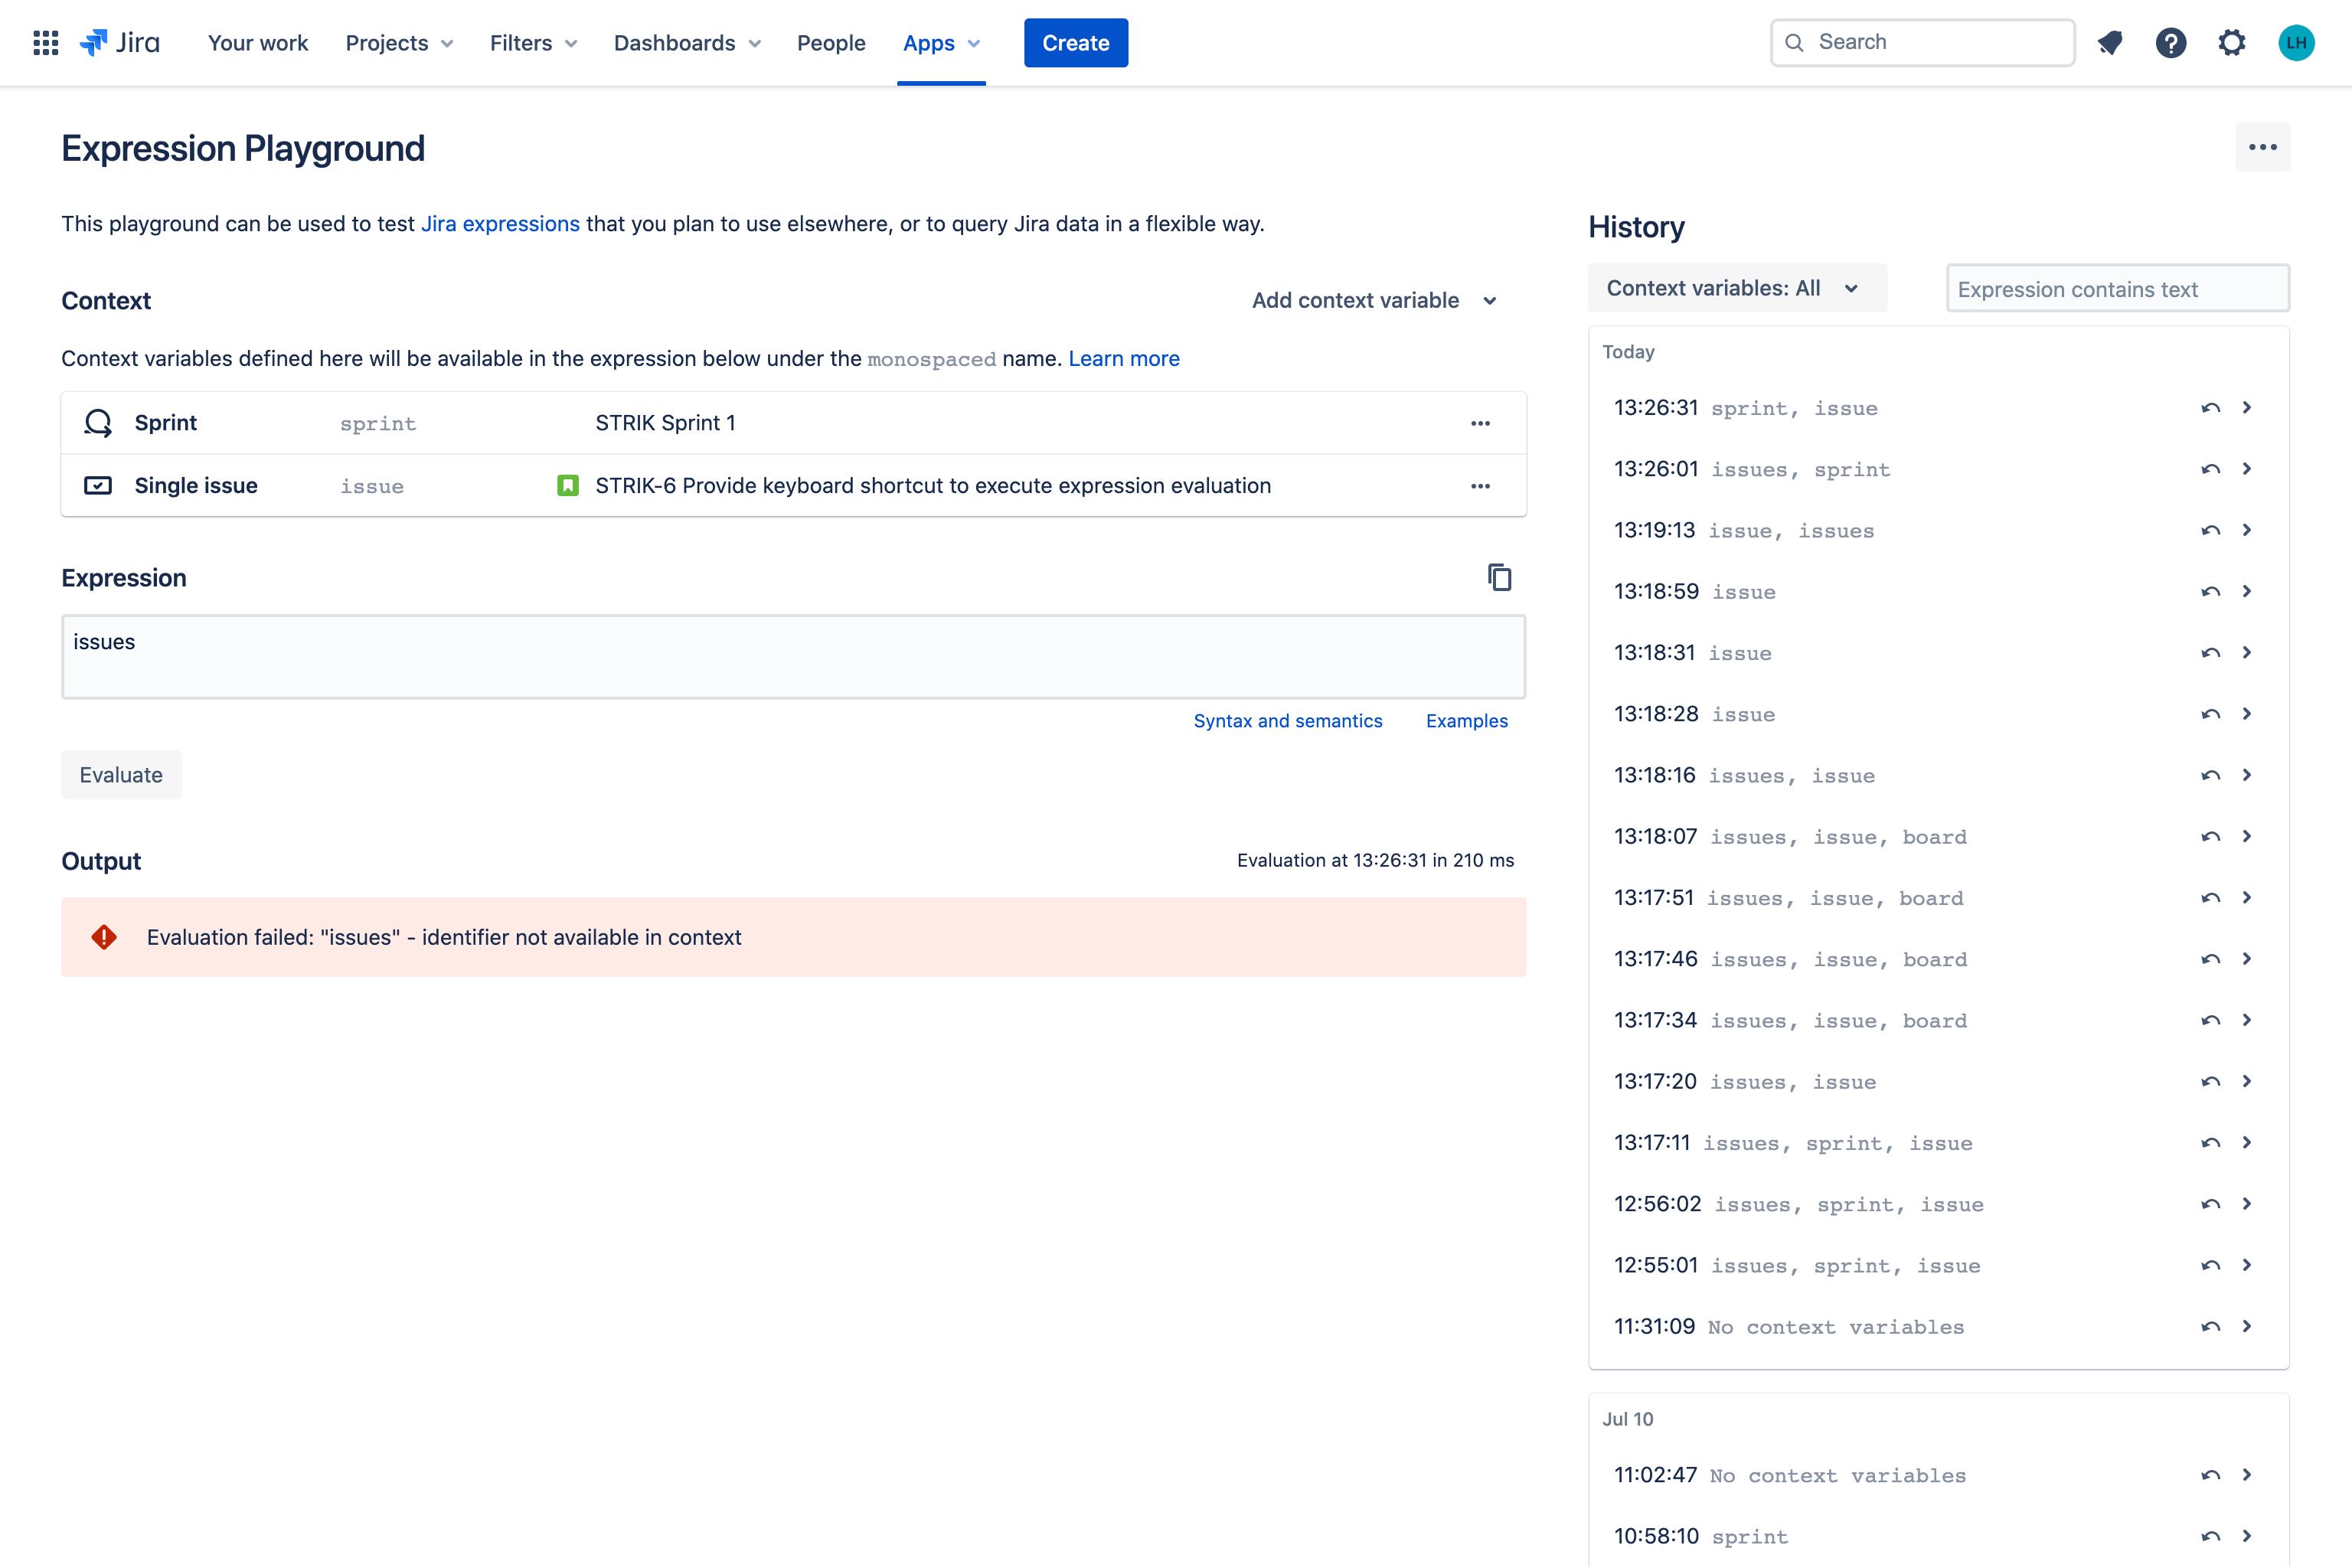Open the Dashboards menu
Screen dimensions: 2352x1568
pyautogui.click(x=686, y=43)
